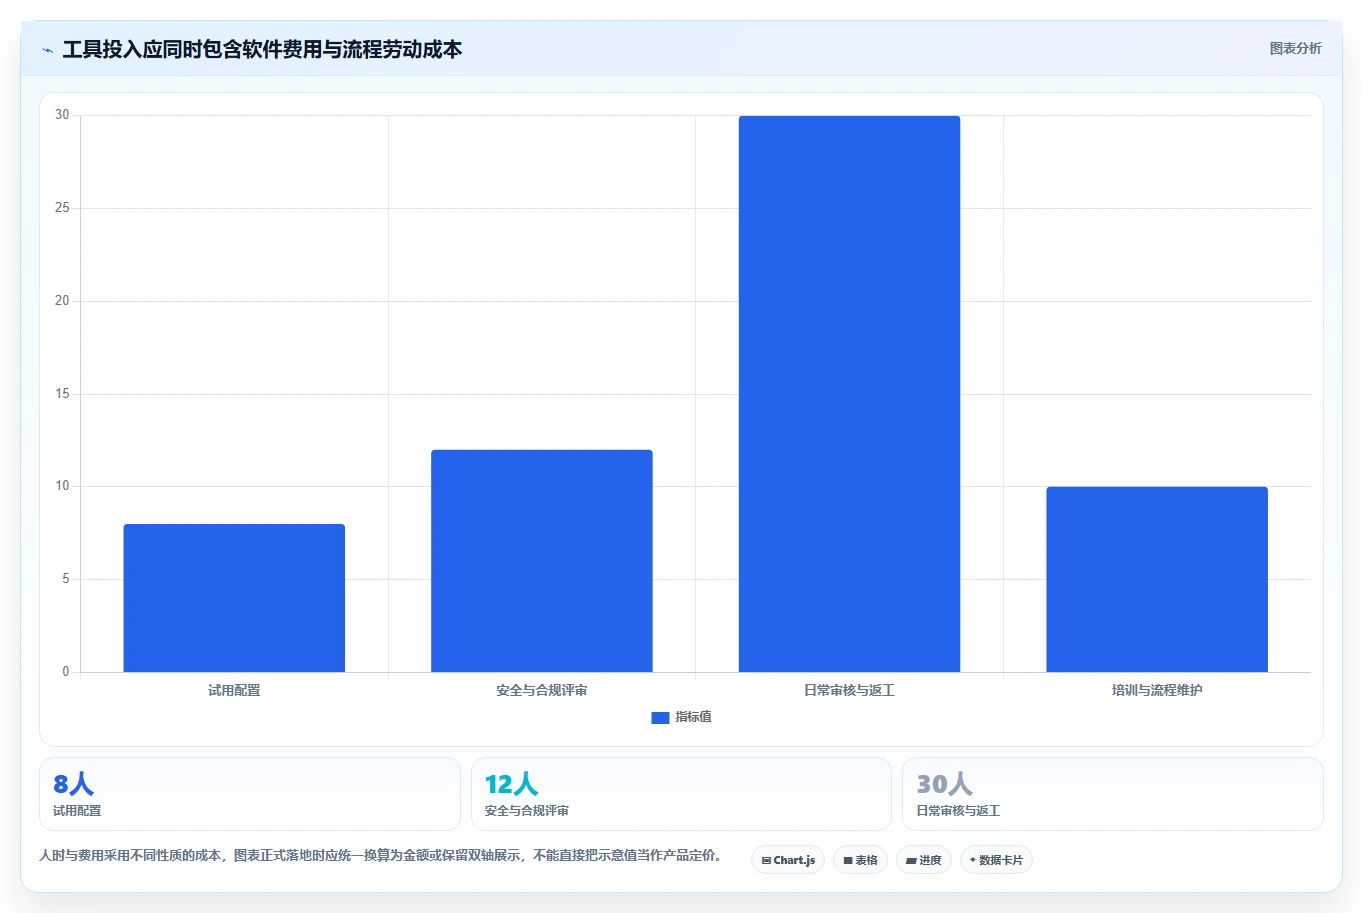Click the 数据卡片 tag chip
Screen dimensions: 1363x913
pyautogui.click(x=996, y=860)
